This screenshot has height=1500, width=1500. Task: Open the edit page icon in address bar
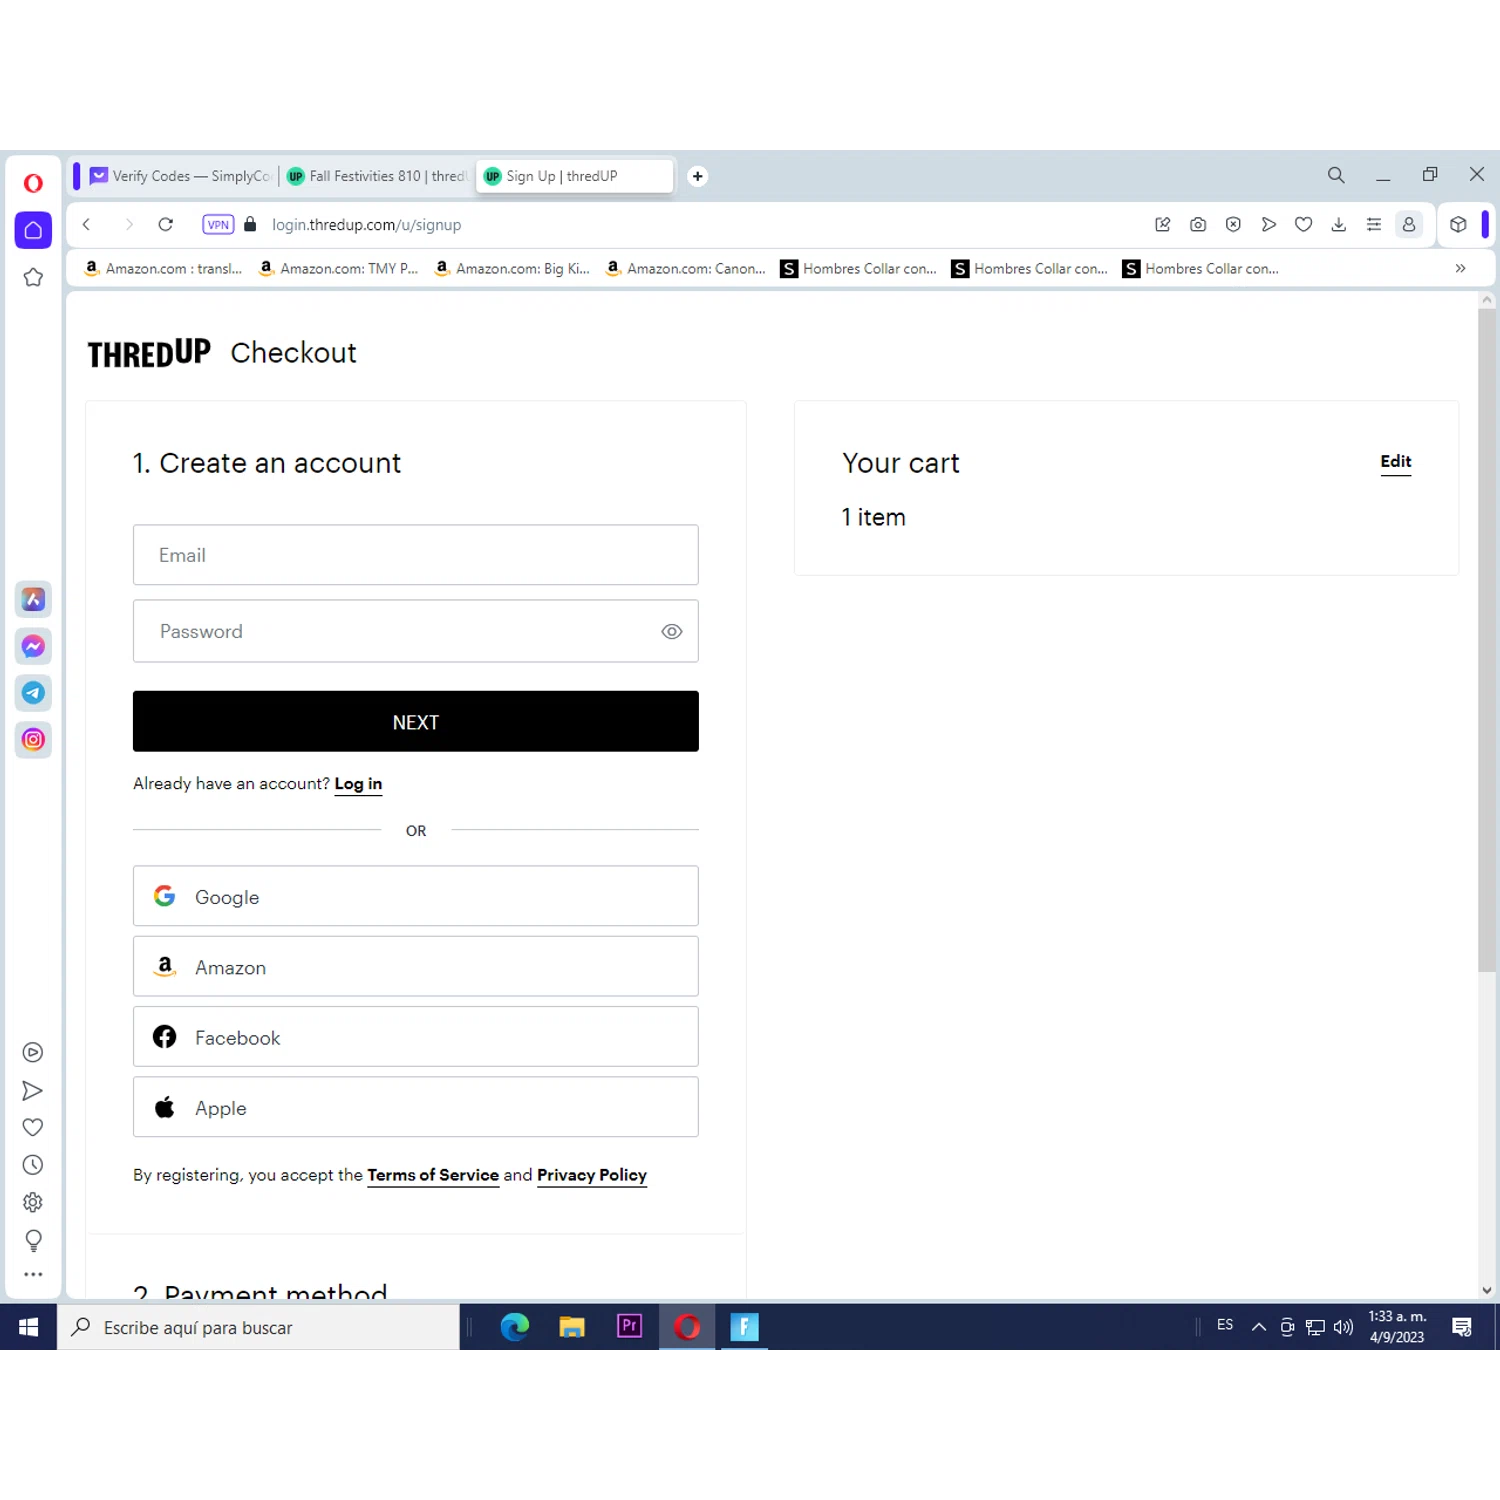point(1162,225)
